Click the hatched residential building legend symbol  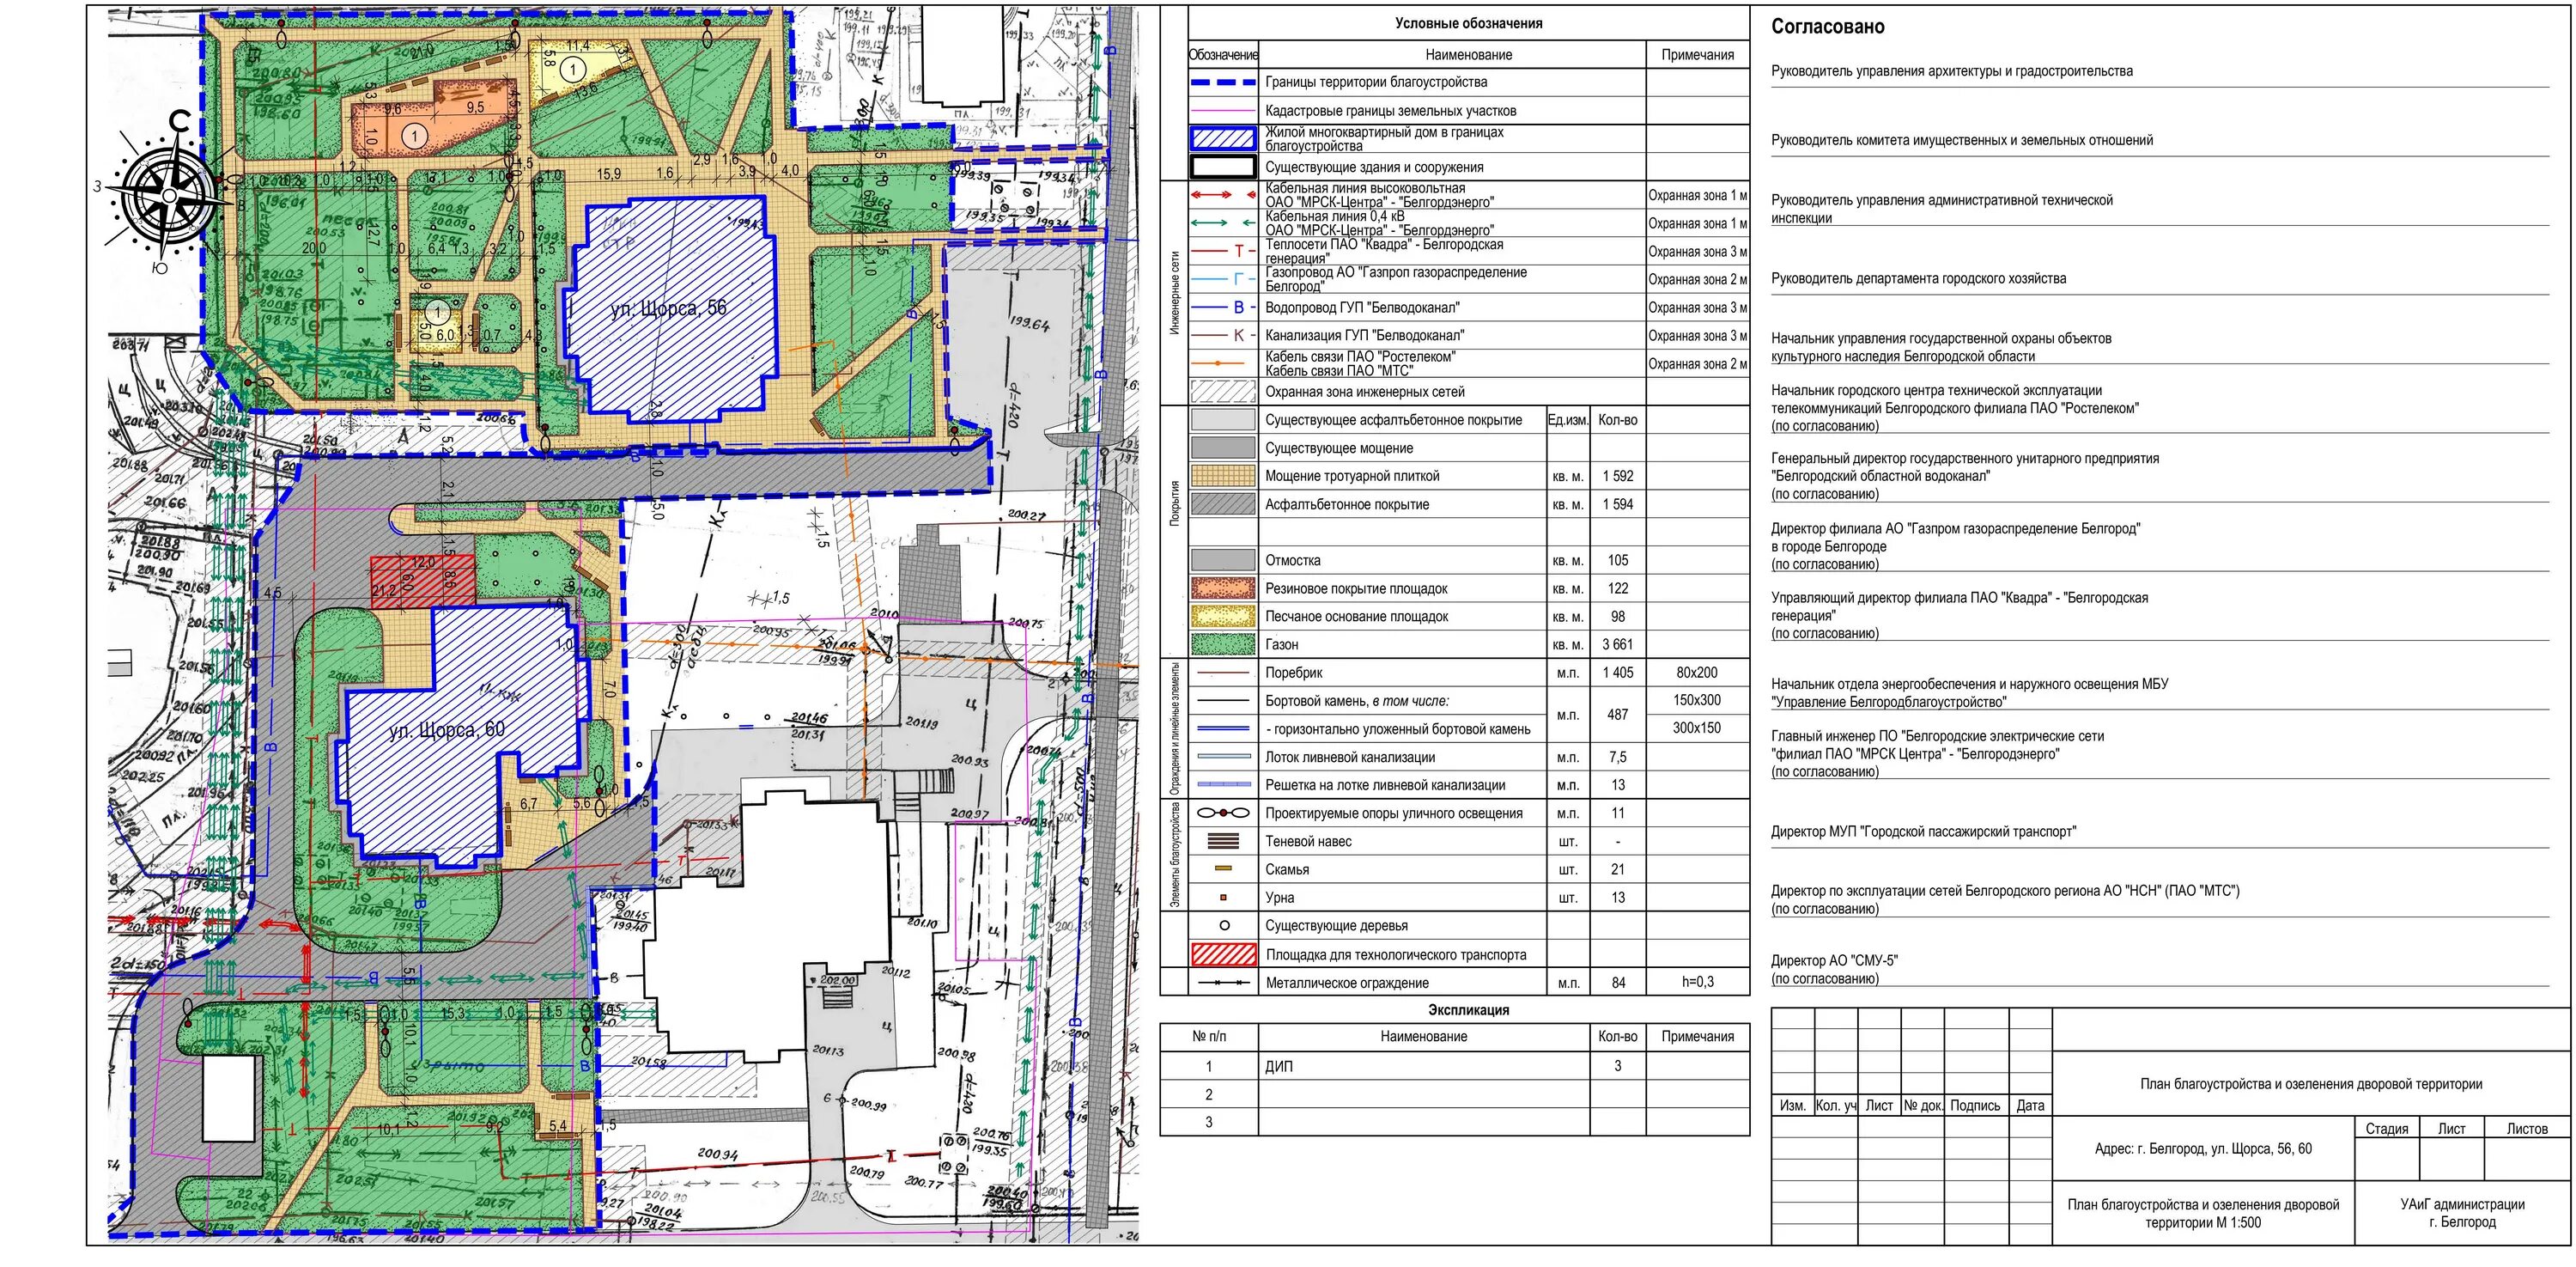1223,139
